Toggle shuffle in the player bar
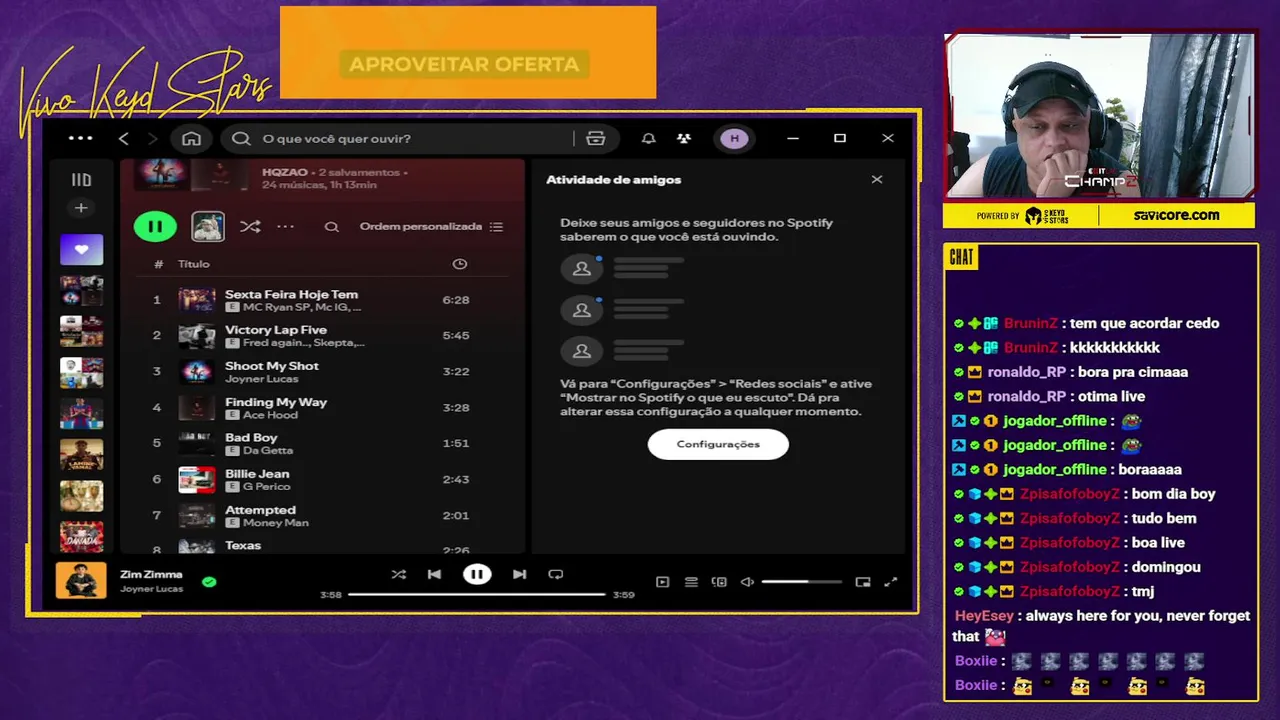 399,574
